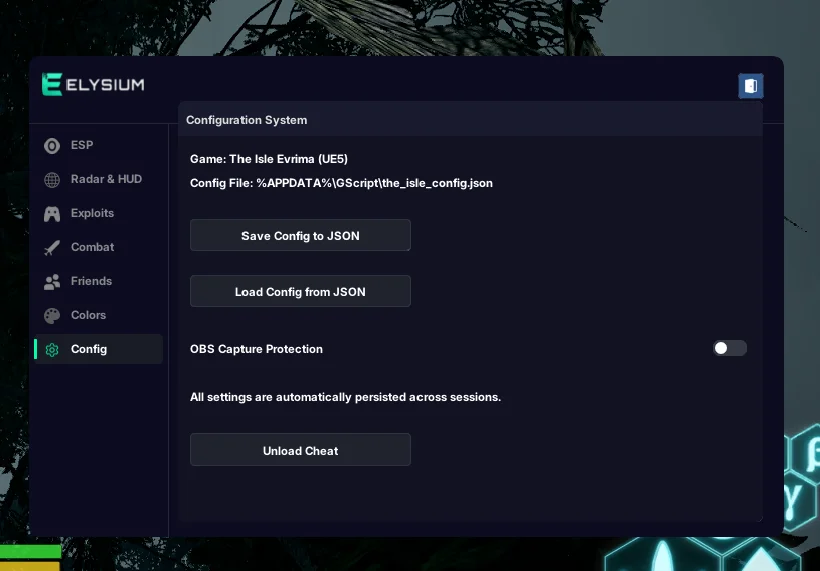The height and width of the screenshot is (571, 820).
Task: Click the config file path '%APPDATA%\GScript\the_isle_config.json'
Action: (374, 183)
